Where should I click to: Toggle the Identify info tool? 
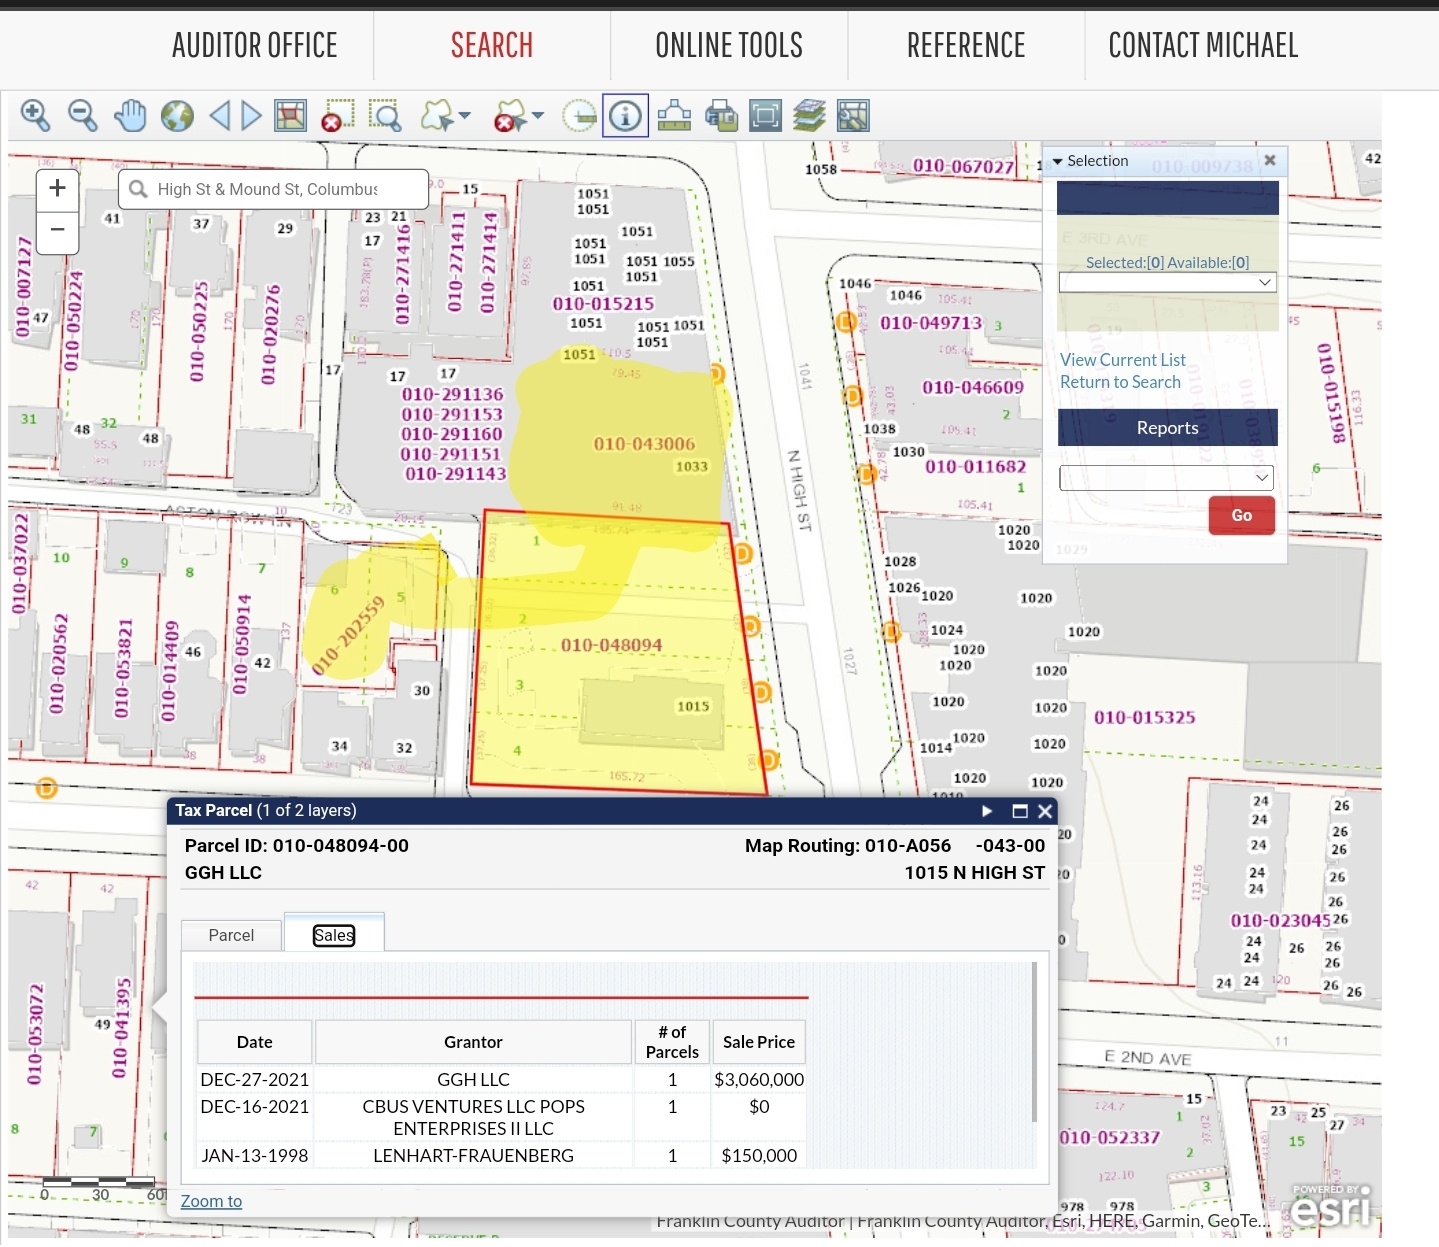point(626,116)
